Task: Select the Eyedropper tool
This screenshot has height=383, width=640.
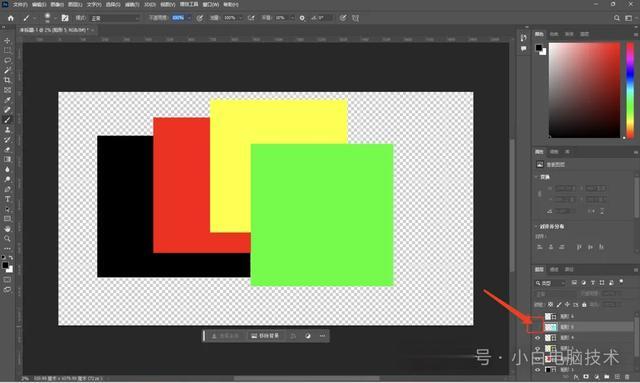Action: point(7,100)
